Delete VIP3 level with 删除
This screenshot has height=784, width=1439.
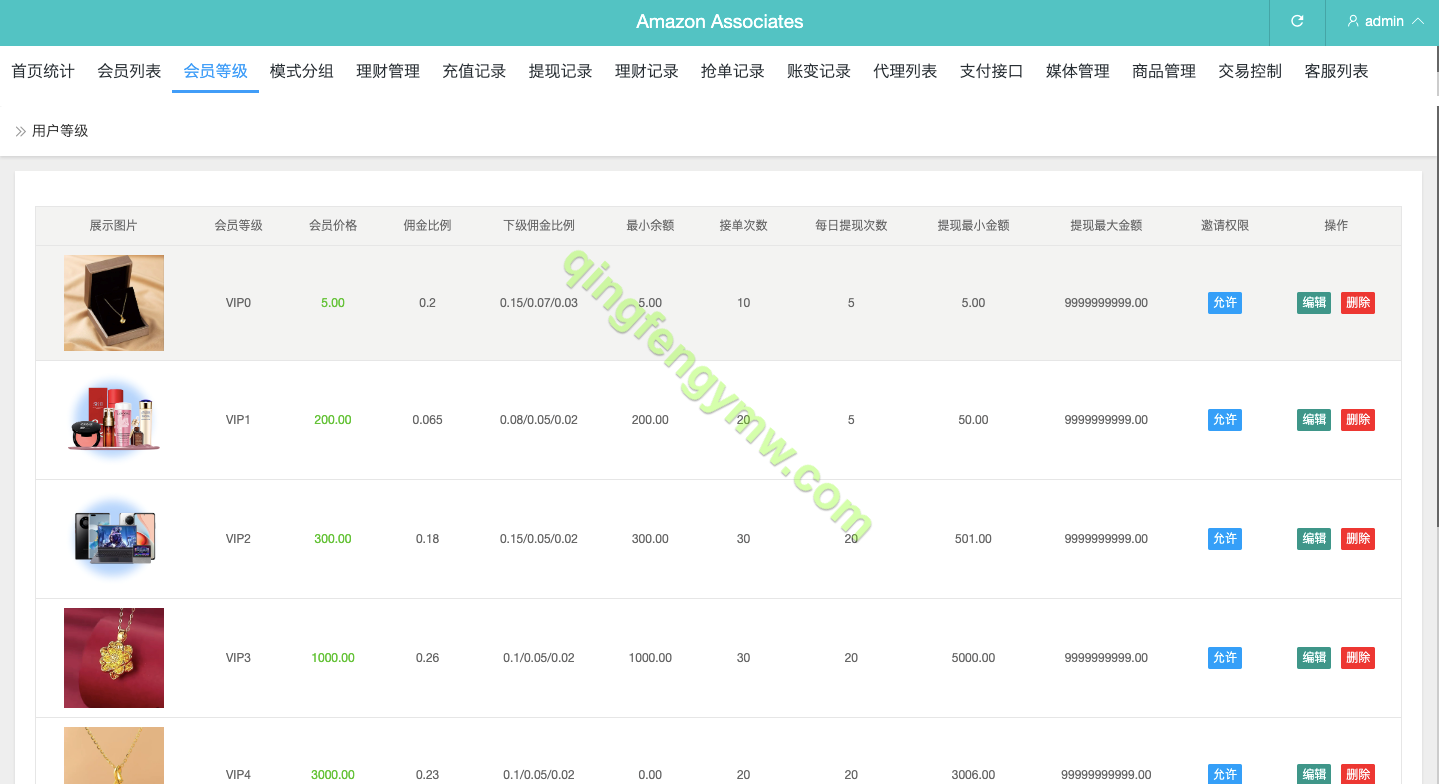tap(1358, 658)
